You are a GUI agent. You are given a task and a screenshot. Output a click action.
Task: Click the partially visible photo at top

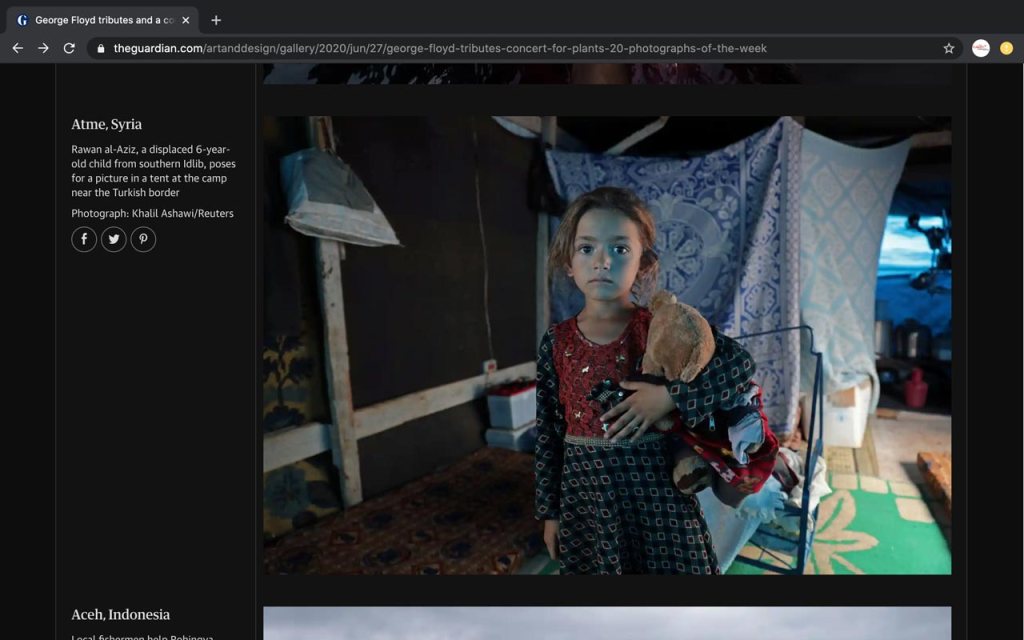607,74
